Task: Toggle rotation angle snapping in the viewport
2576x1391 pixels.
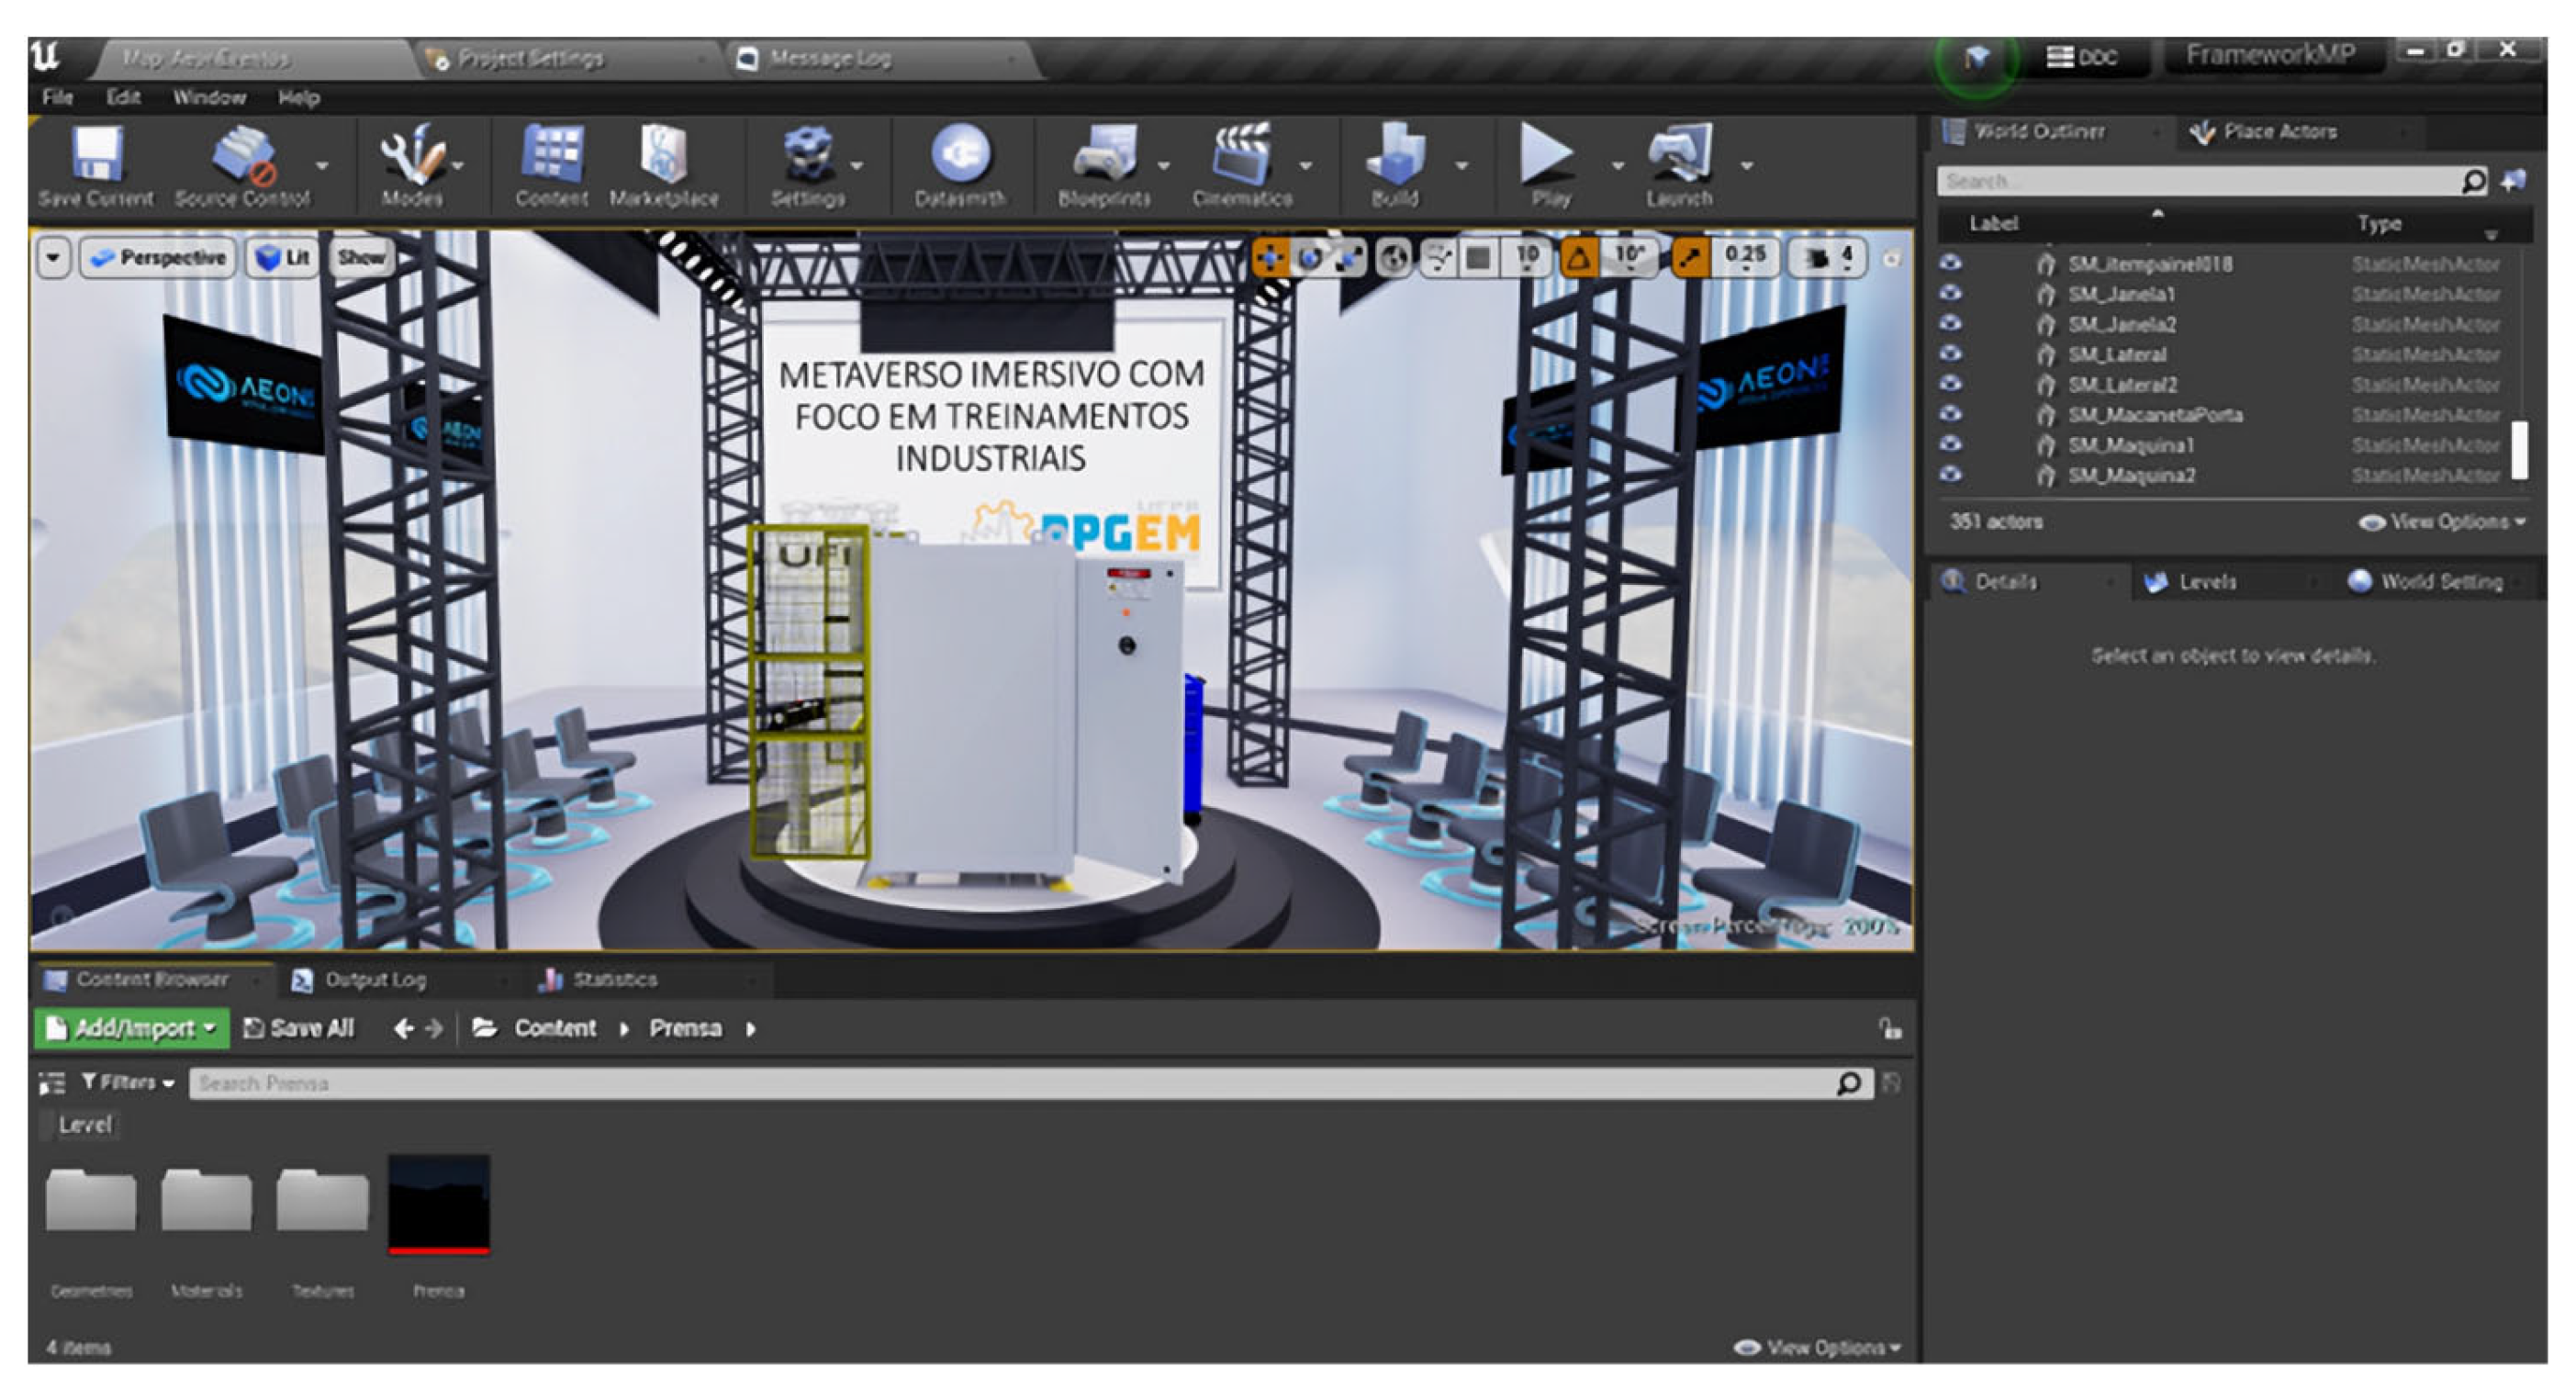Action: tap(1579, 258)
